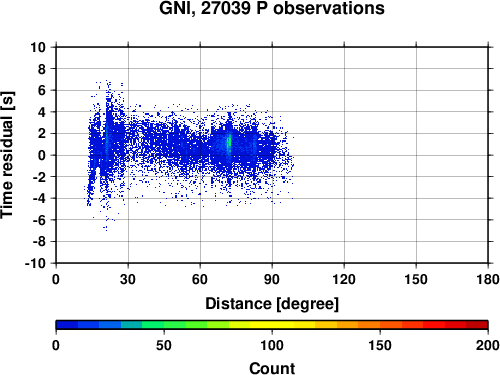Viewport: 500px width, 375px height.
Task: Click the x-axis tick label '30'
Action: [128, 279]
